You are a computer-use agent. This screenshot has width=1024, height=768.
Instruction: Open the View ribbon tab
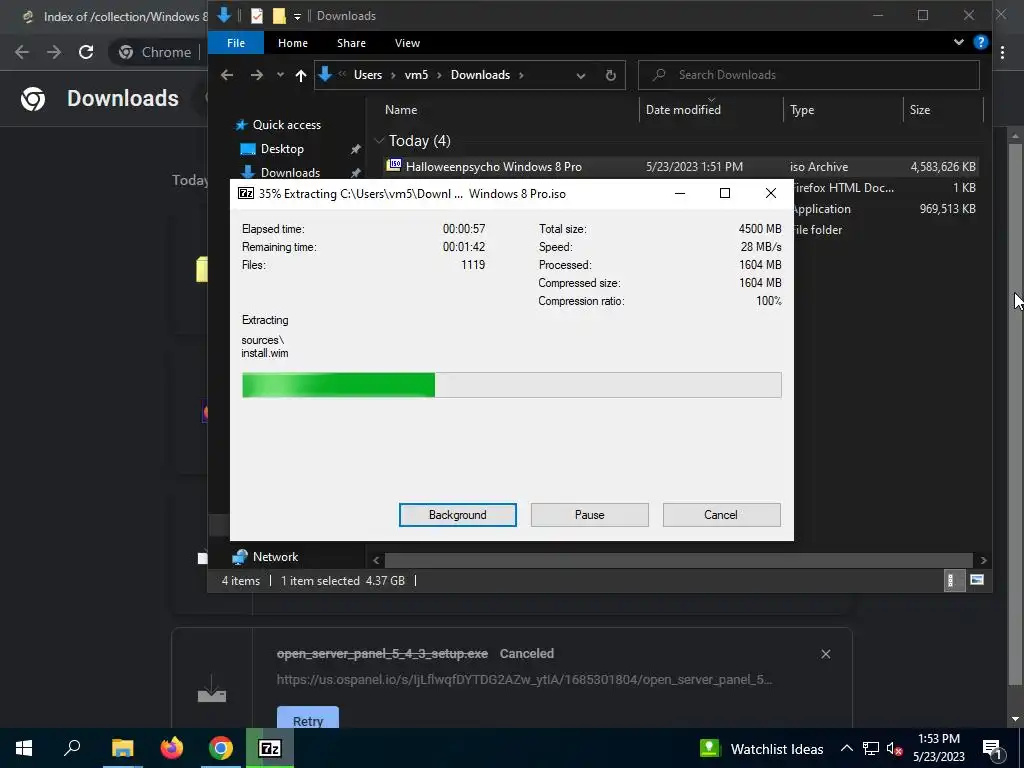coord(407,43)
